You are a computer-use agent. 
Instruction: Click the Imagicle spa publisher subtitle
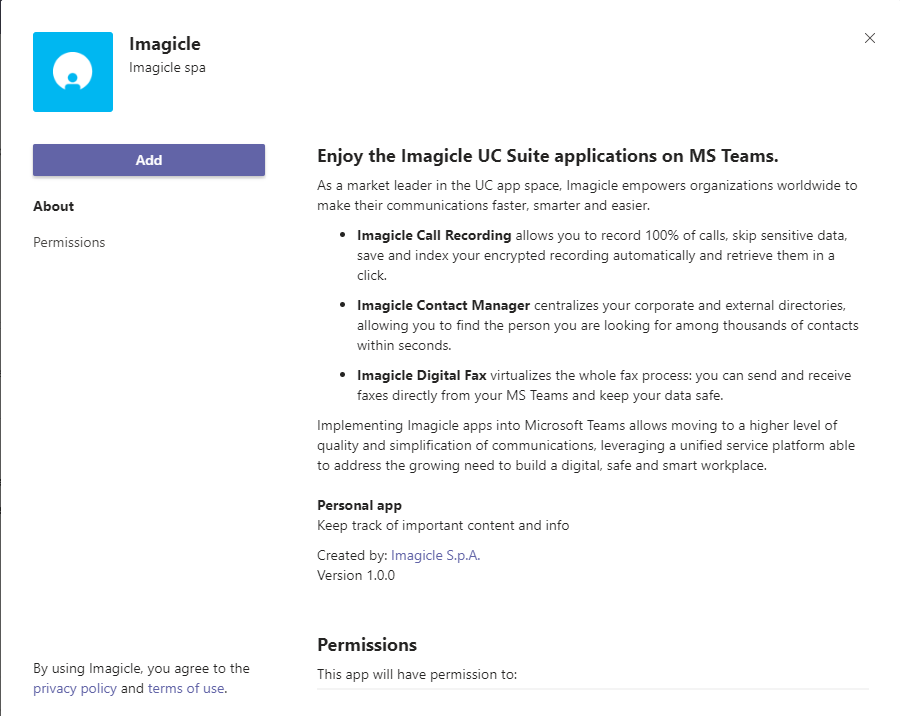click(x=168, y=68)
